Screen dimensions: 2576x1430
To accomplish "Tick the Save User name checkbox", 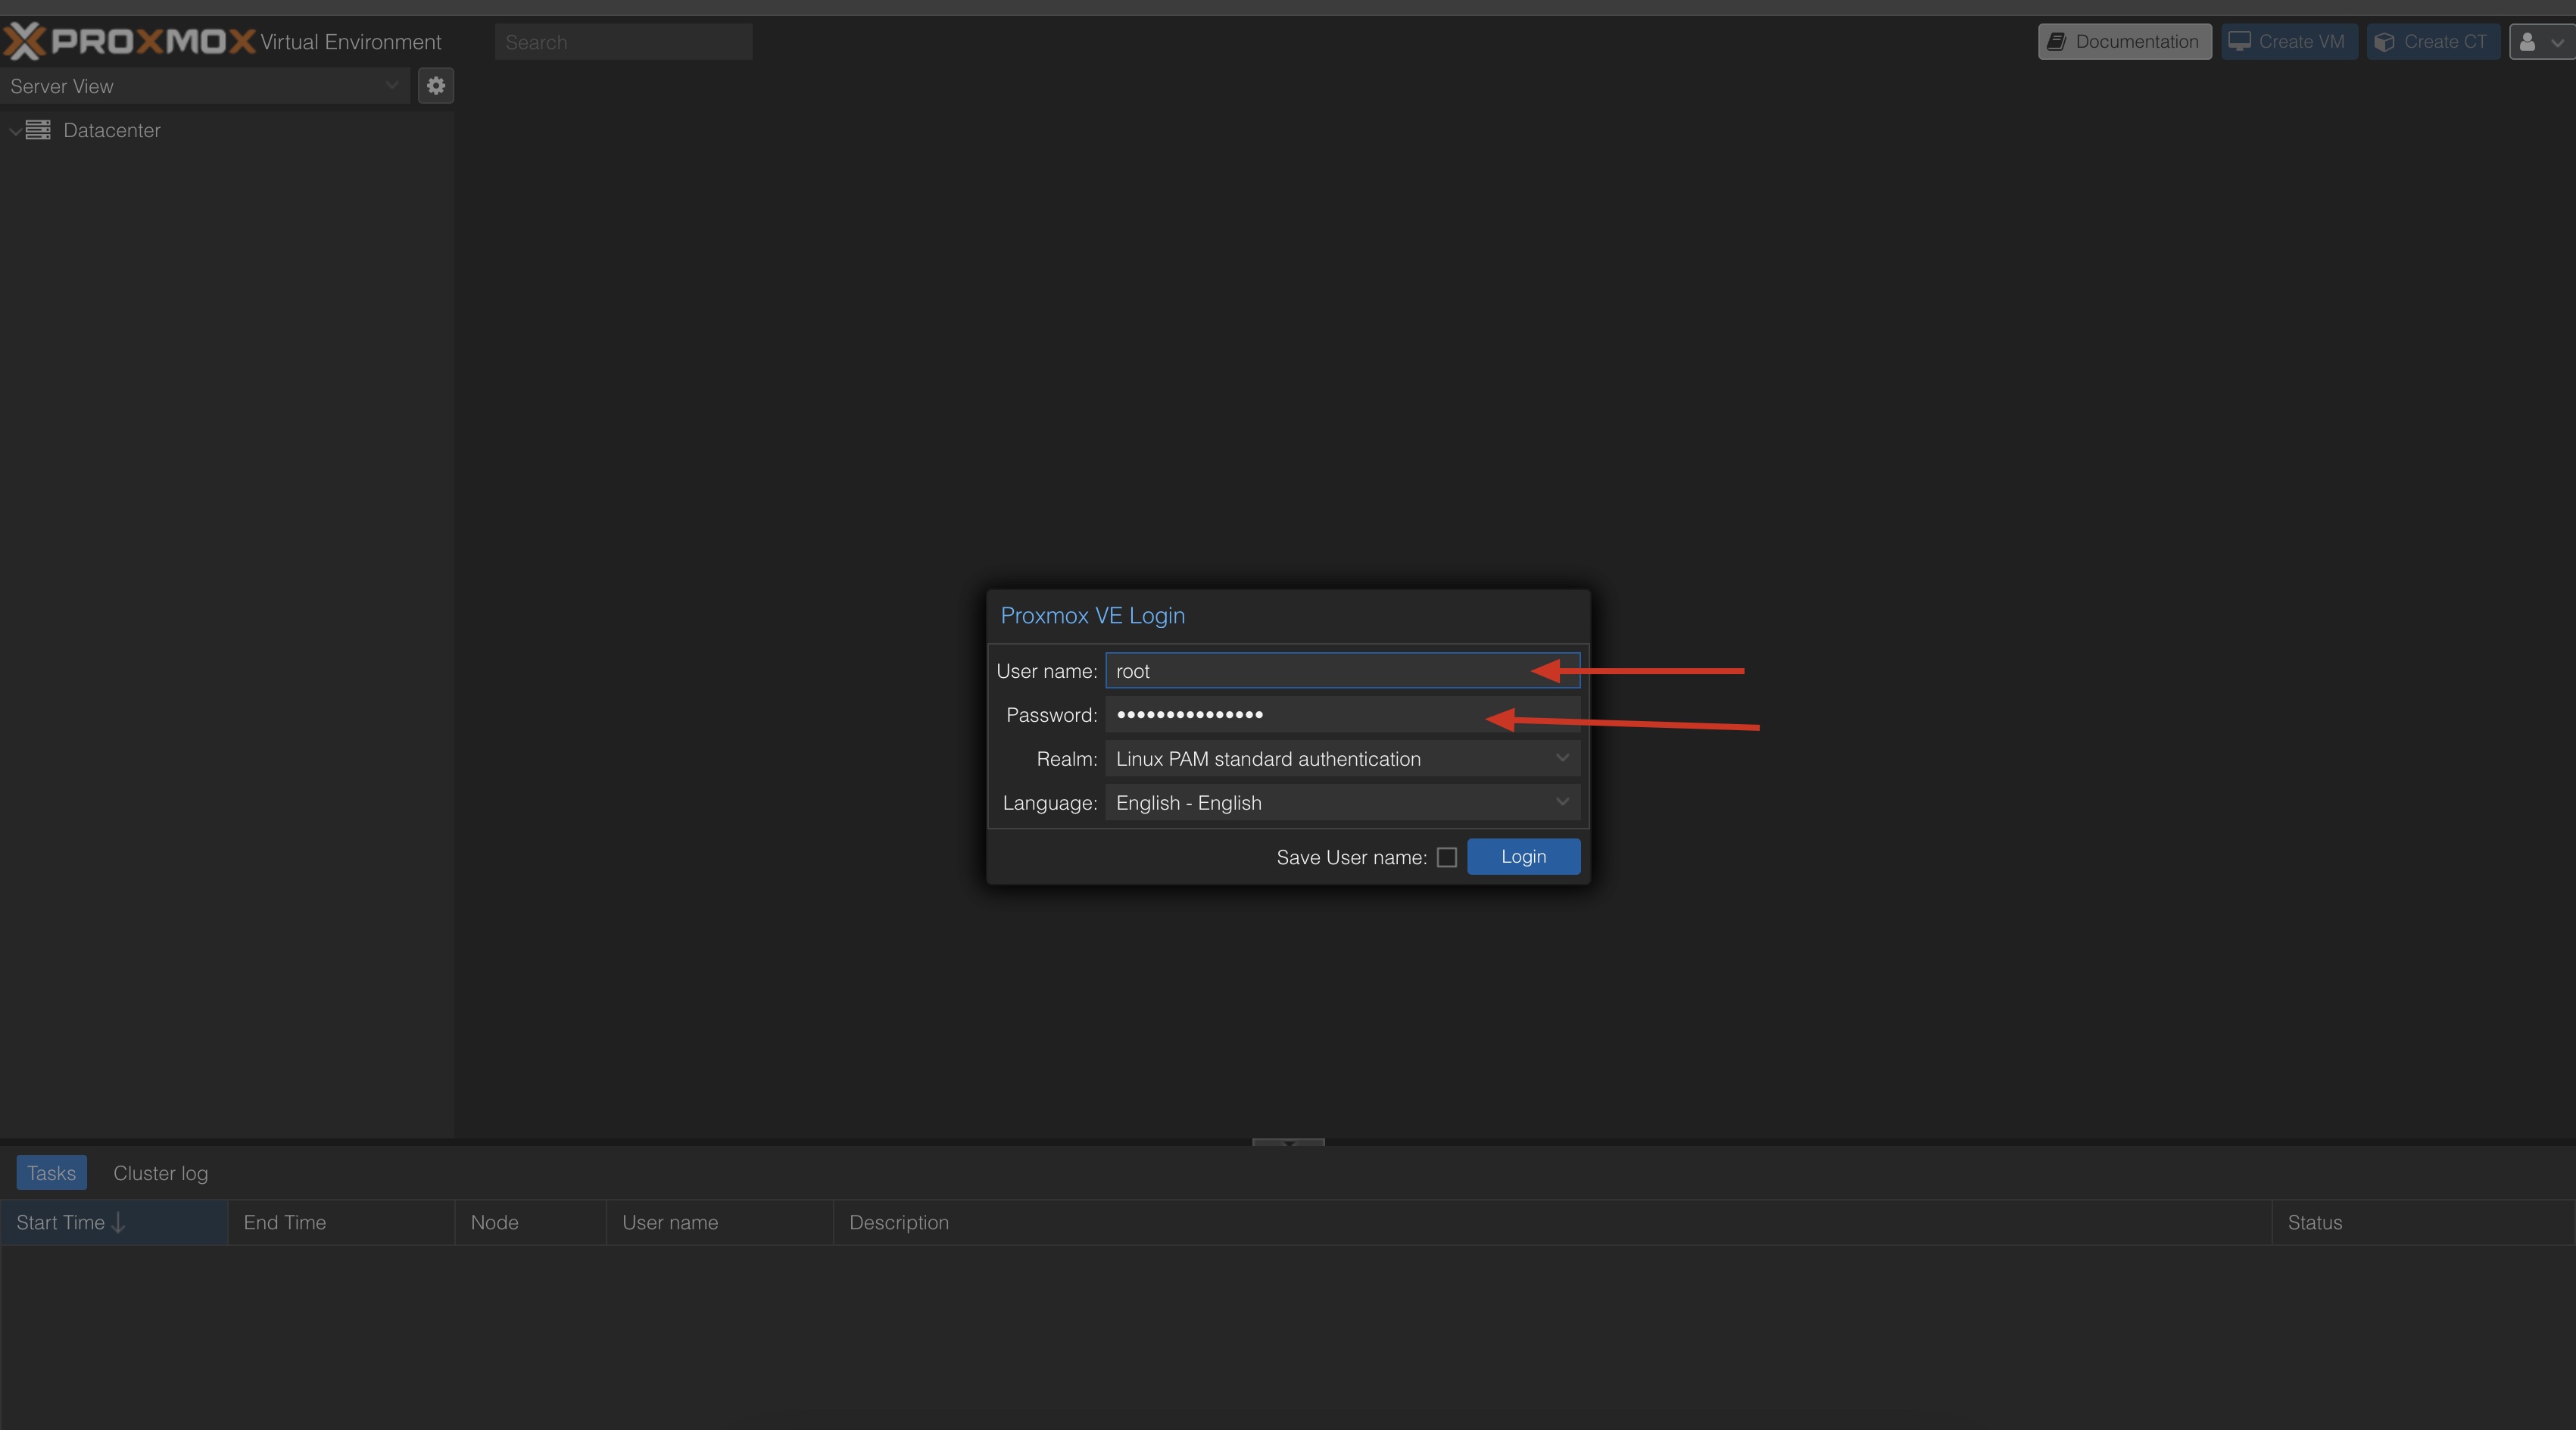I will pyautogui.click(x=1446, y=857).
